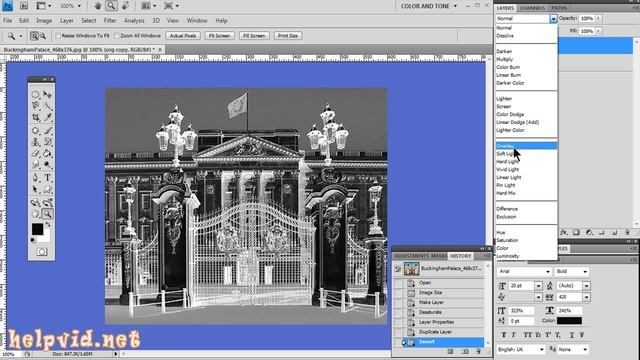
Task: Click Rotate View tool in application bar
Action: pyautogui.click(x=125, y=6)
